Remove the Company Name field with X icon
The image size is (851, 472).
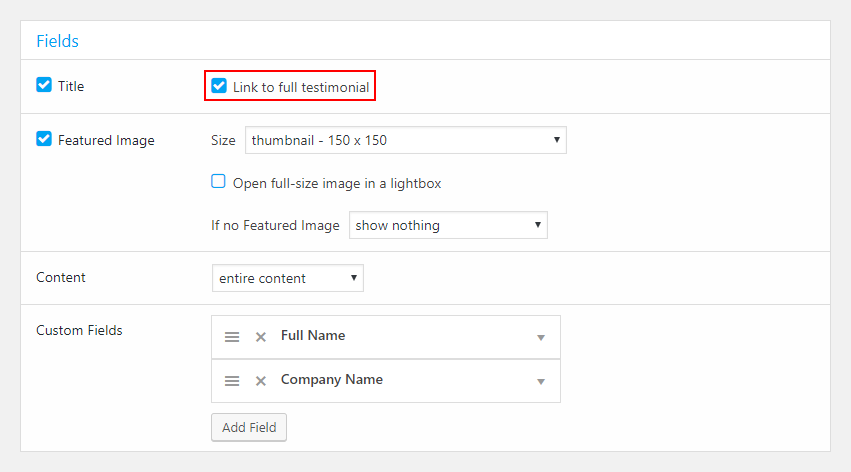click(x=261, y=381)
